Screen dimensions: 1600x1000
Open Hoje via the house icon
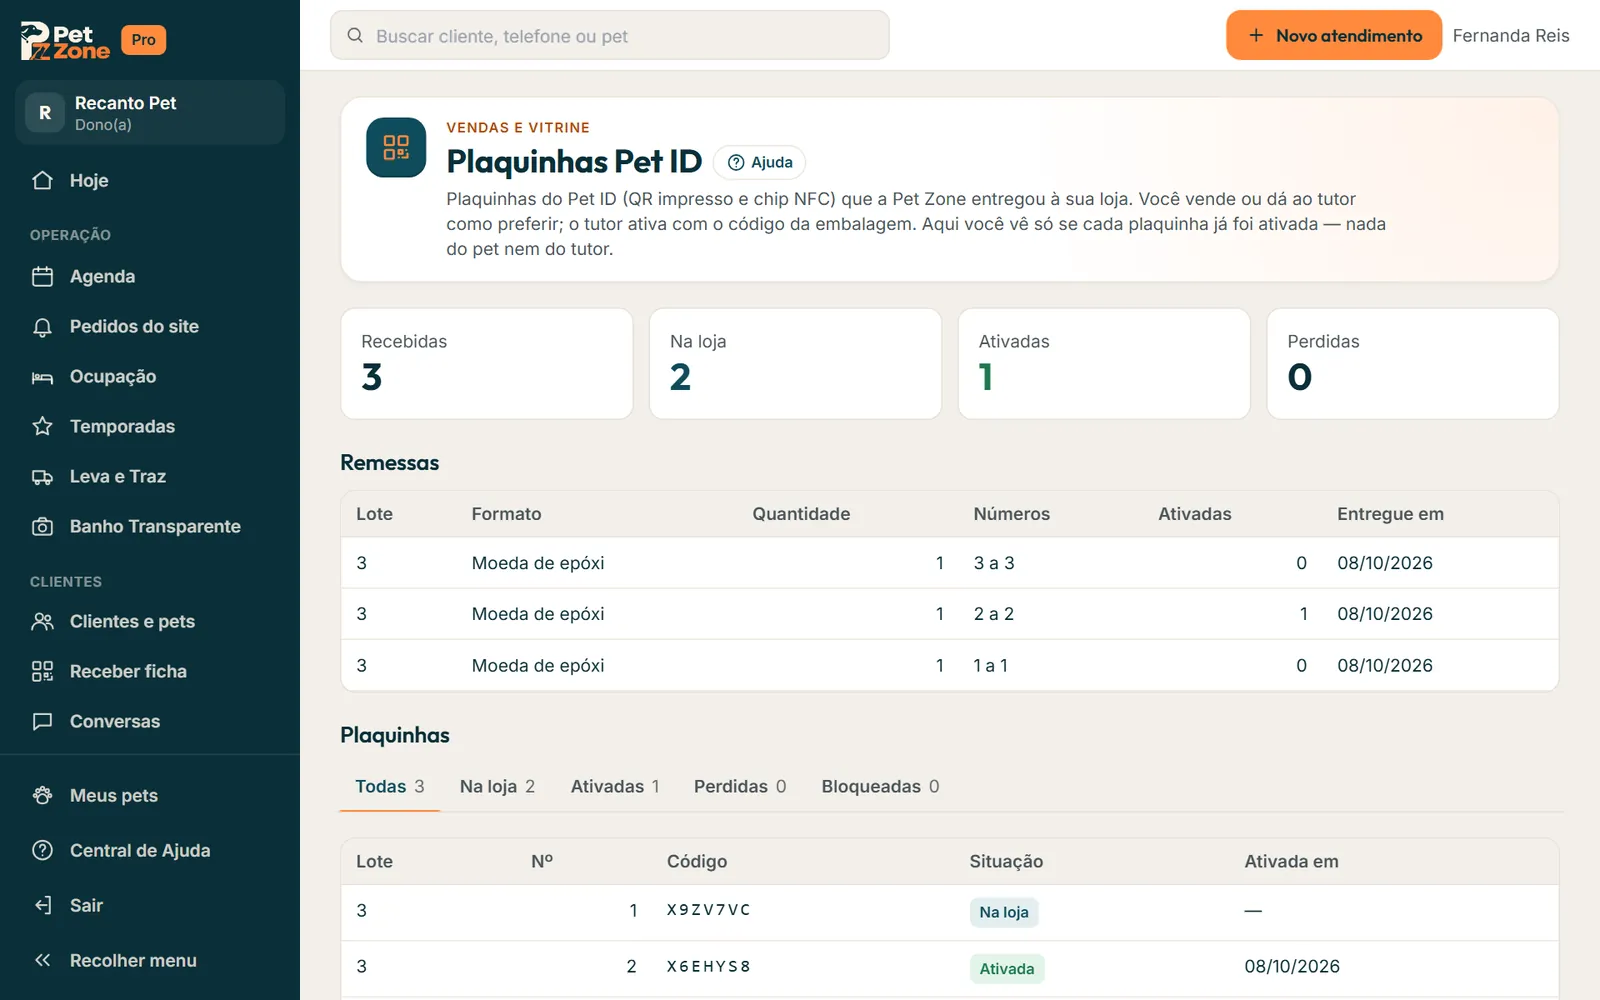(x=42, y=180)
